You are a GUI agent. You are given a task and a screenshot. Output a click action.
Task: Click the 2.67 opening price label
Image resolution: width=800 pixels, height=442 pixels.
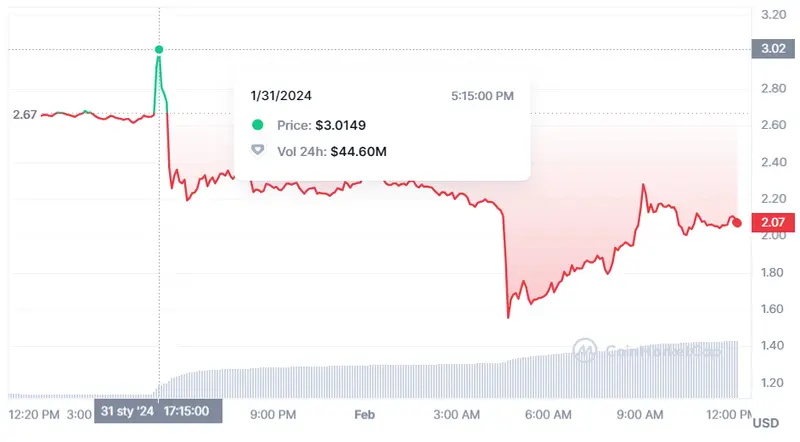point(24,115)
